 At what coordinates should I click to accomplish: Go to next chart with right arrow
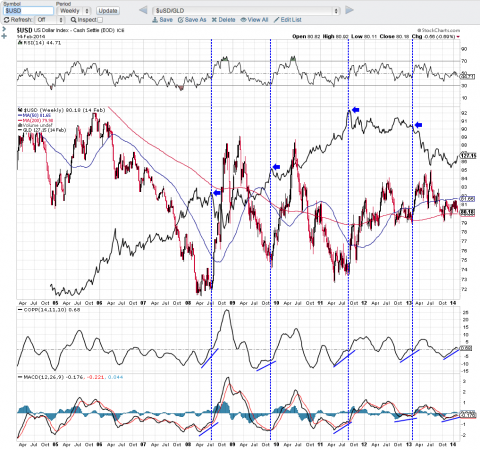[349, 10]
